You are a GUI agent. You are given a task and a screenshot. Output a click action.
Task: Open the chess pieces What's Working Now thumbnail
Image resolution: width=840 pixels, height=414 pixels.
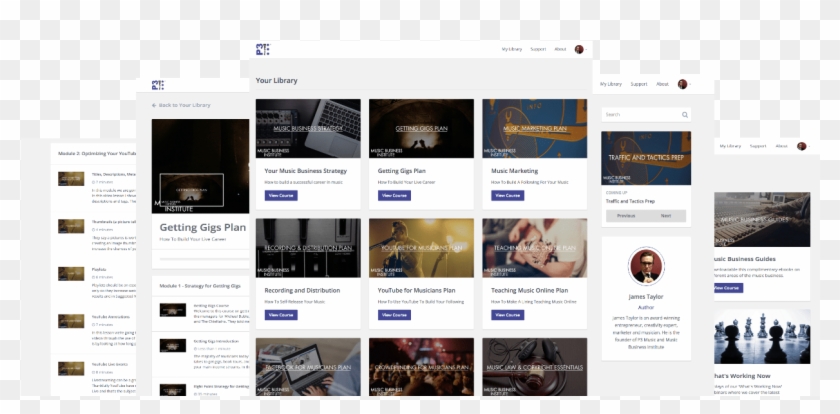762,336
